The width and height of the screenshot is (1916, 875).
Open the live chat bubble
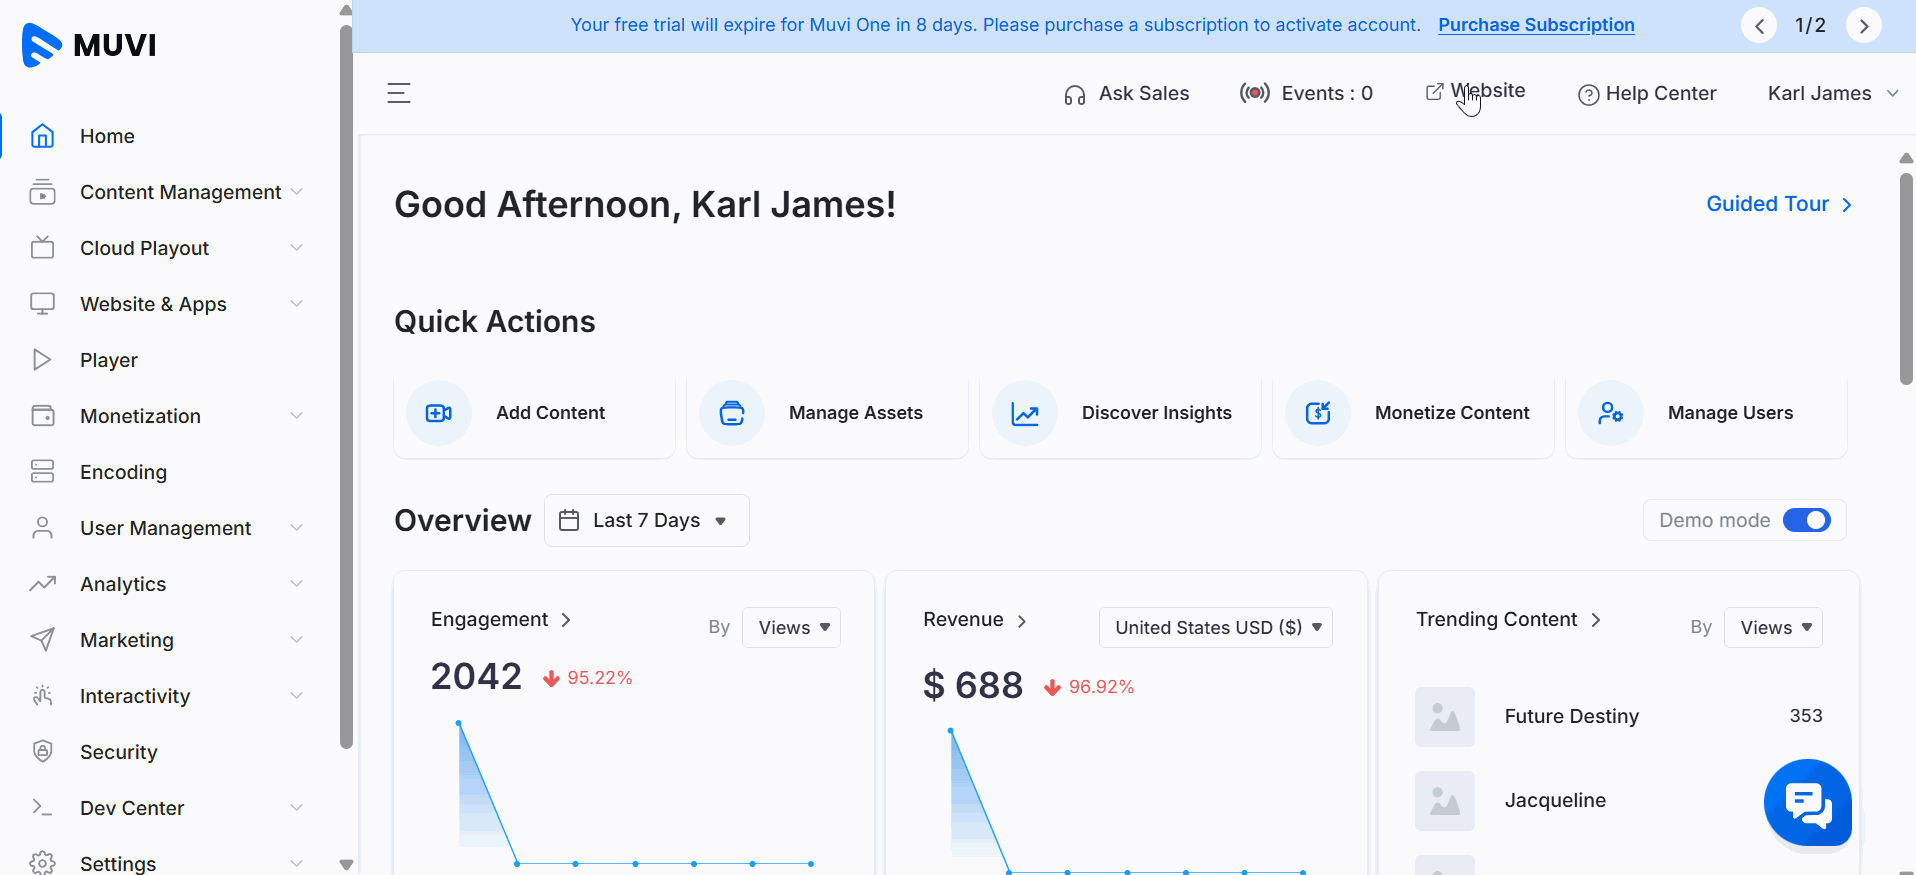1808,803
